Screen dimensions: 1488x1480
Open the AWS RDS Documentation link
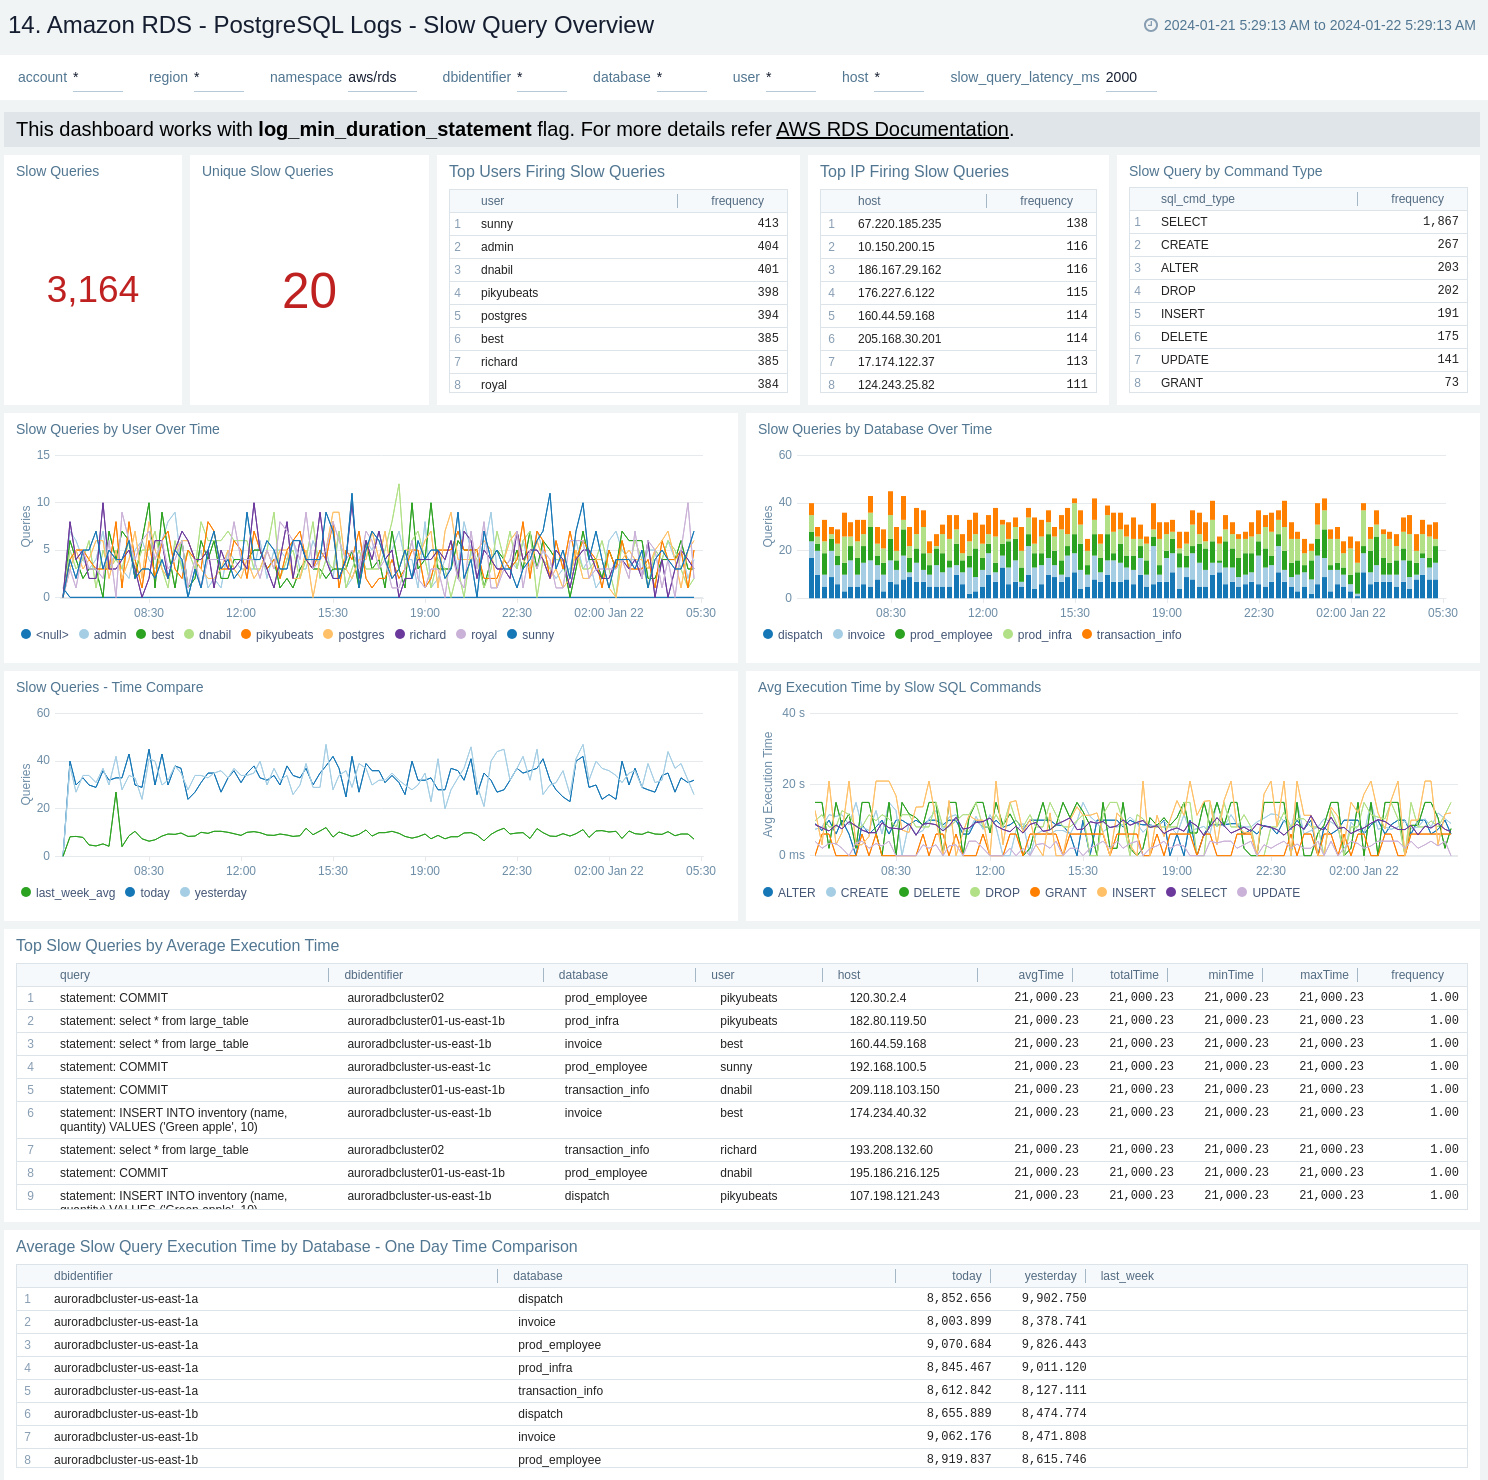point(893,129)
